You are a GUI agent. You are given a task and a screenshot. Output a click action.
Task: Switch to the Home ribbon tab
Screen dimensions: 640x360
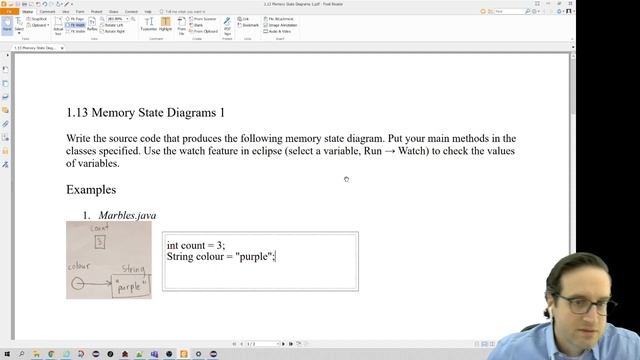tap(27, 11)
